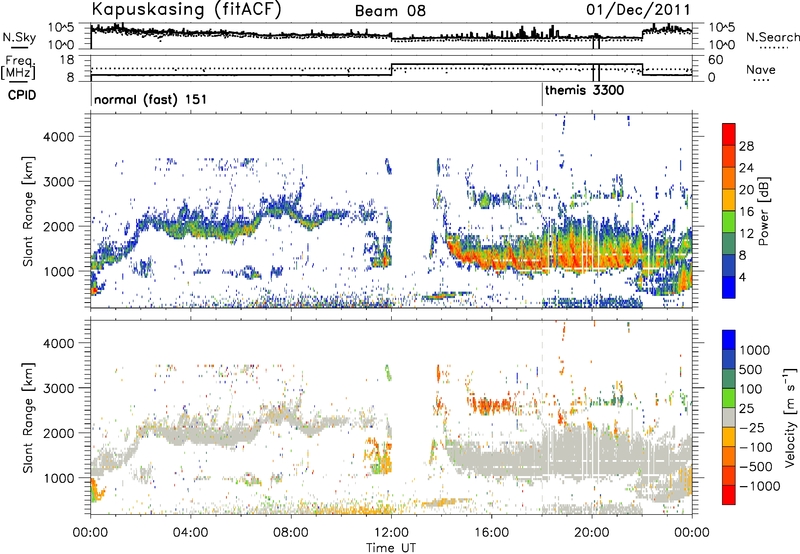The height and width of the screenshot is (554, 800).
Task: Click the 28 tick on Power colorbar
Action: pos(746,146)
